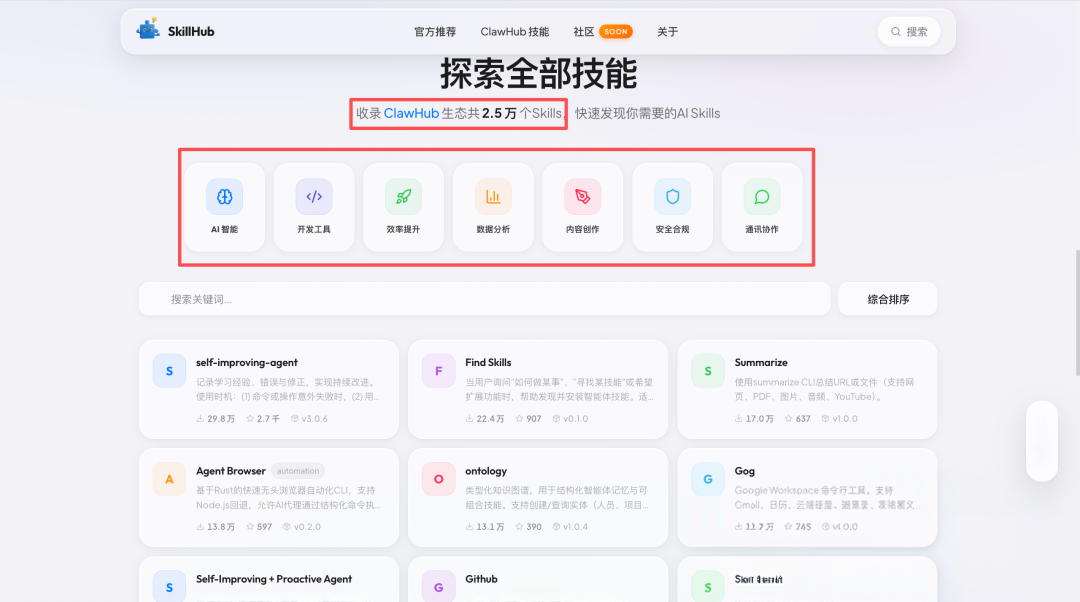The width and height of the screenshot is (1080, 602).
Task: Click the G avatar of Gog
Action: 708,479
